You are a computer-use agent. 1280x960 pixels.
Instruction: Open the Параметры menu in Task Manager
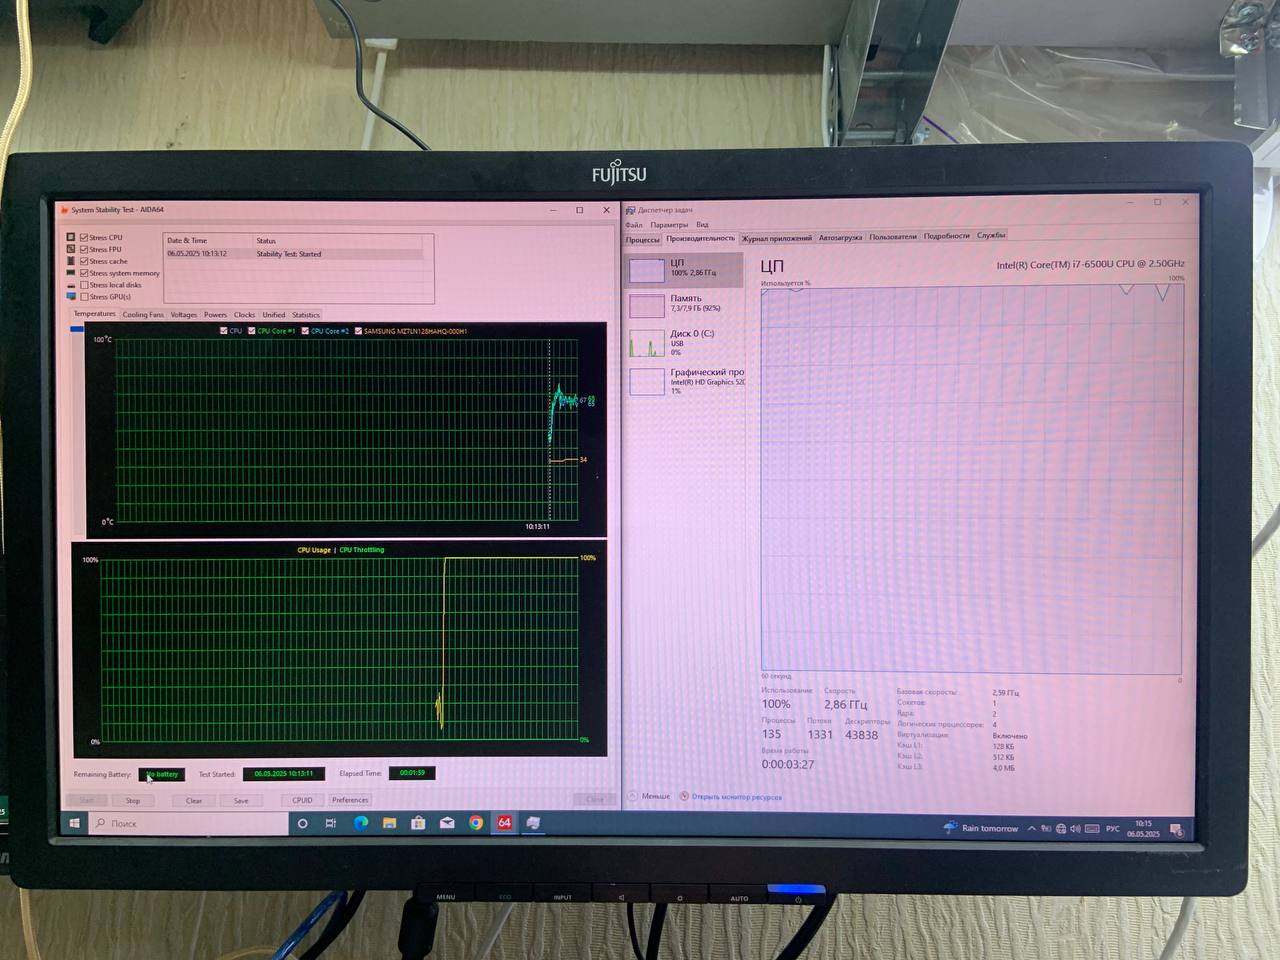click(x=668, y=225)
